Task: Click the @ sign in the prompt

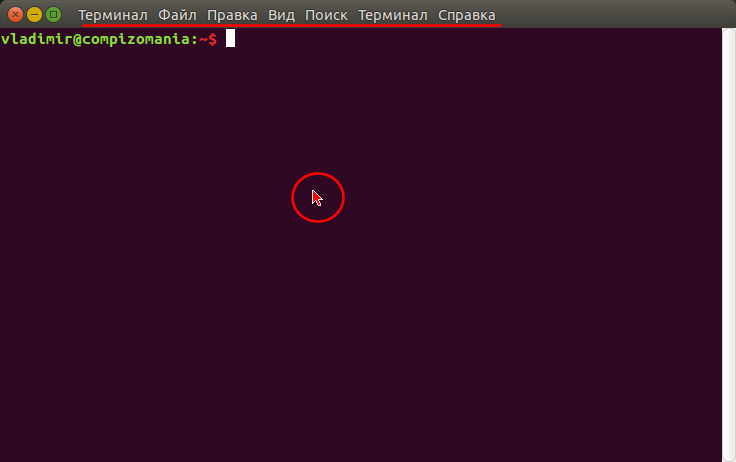Action: pos(77,39)
